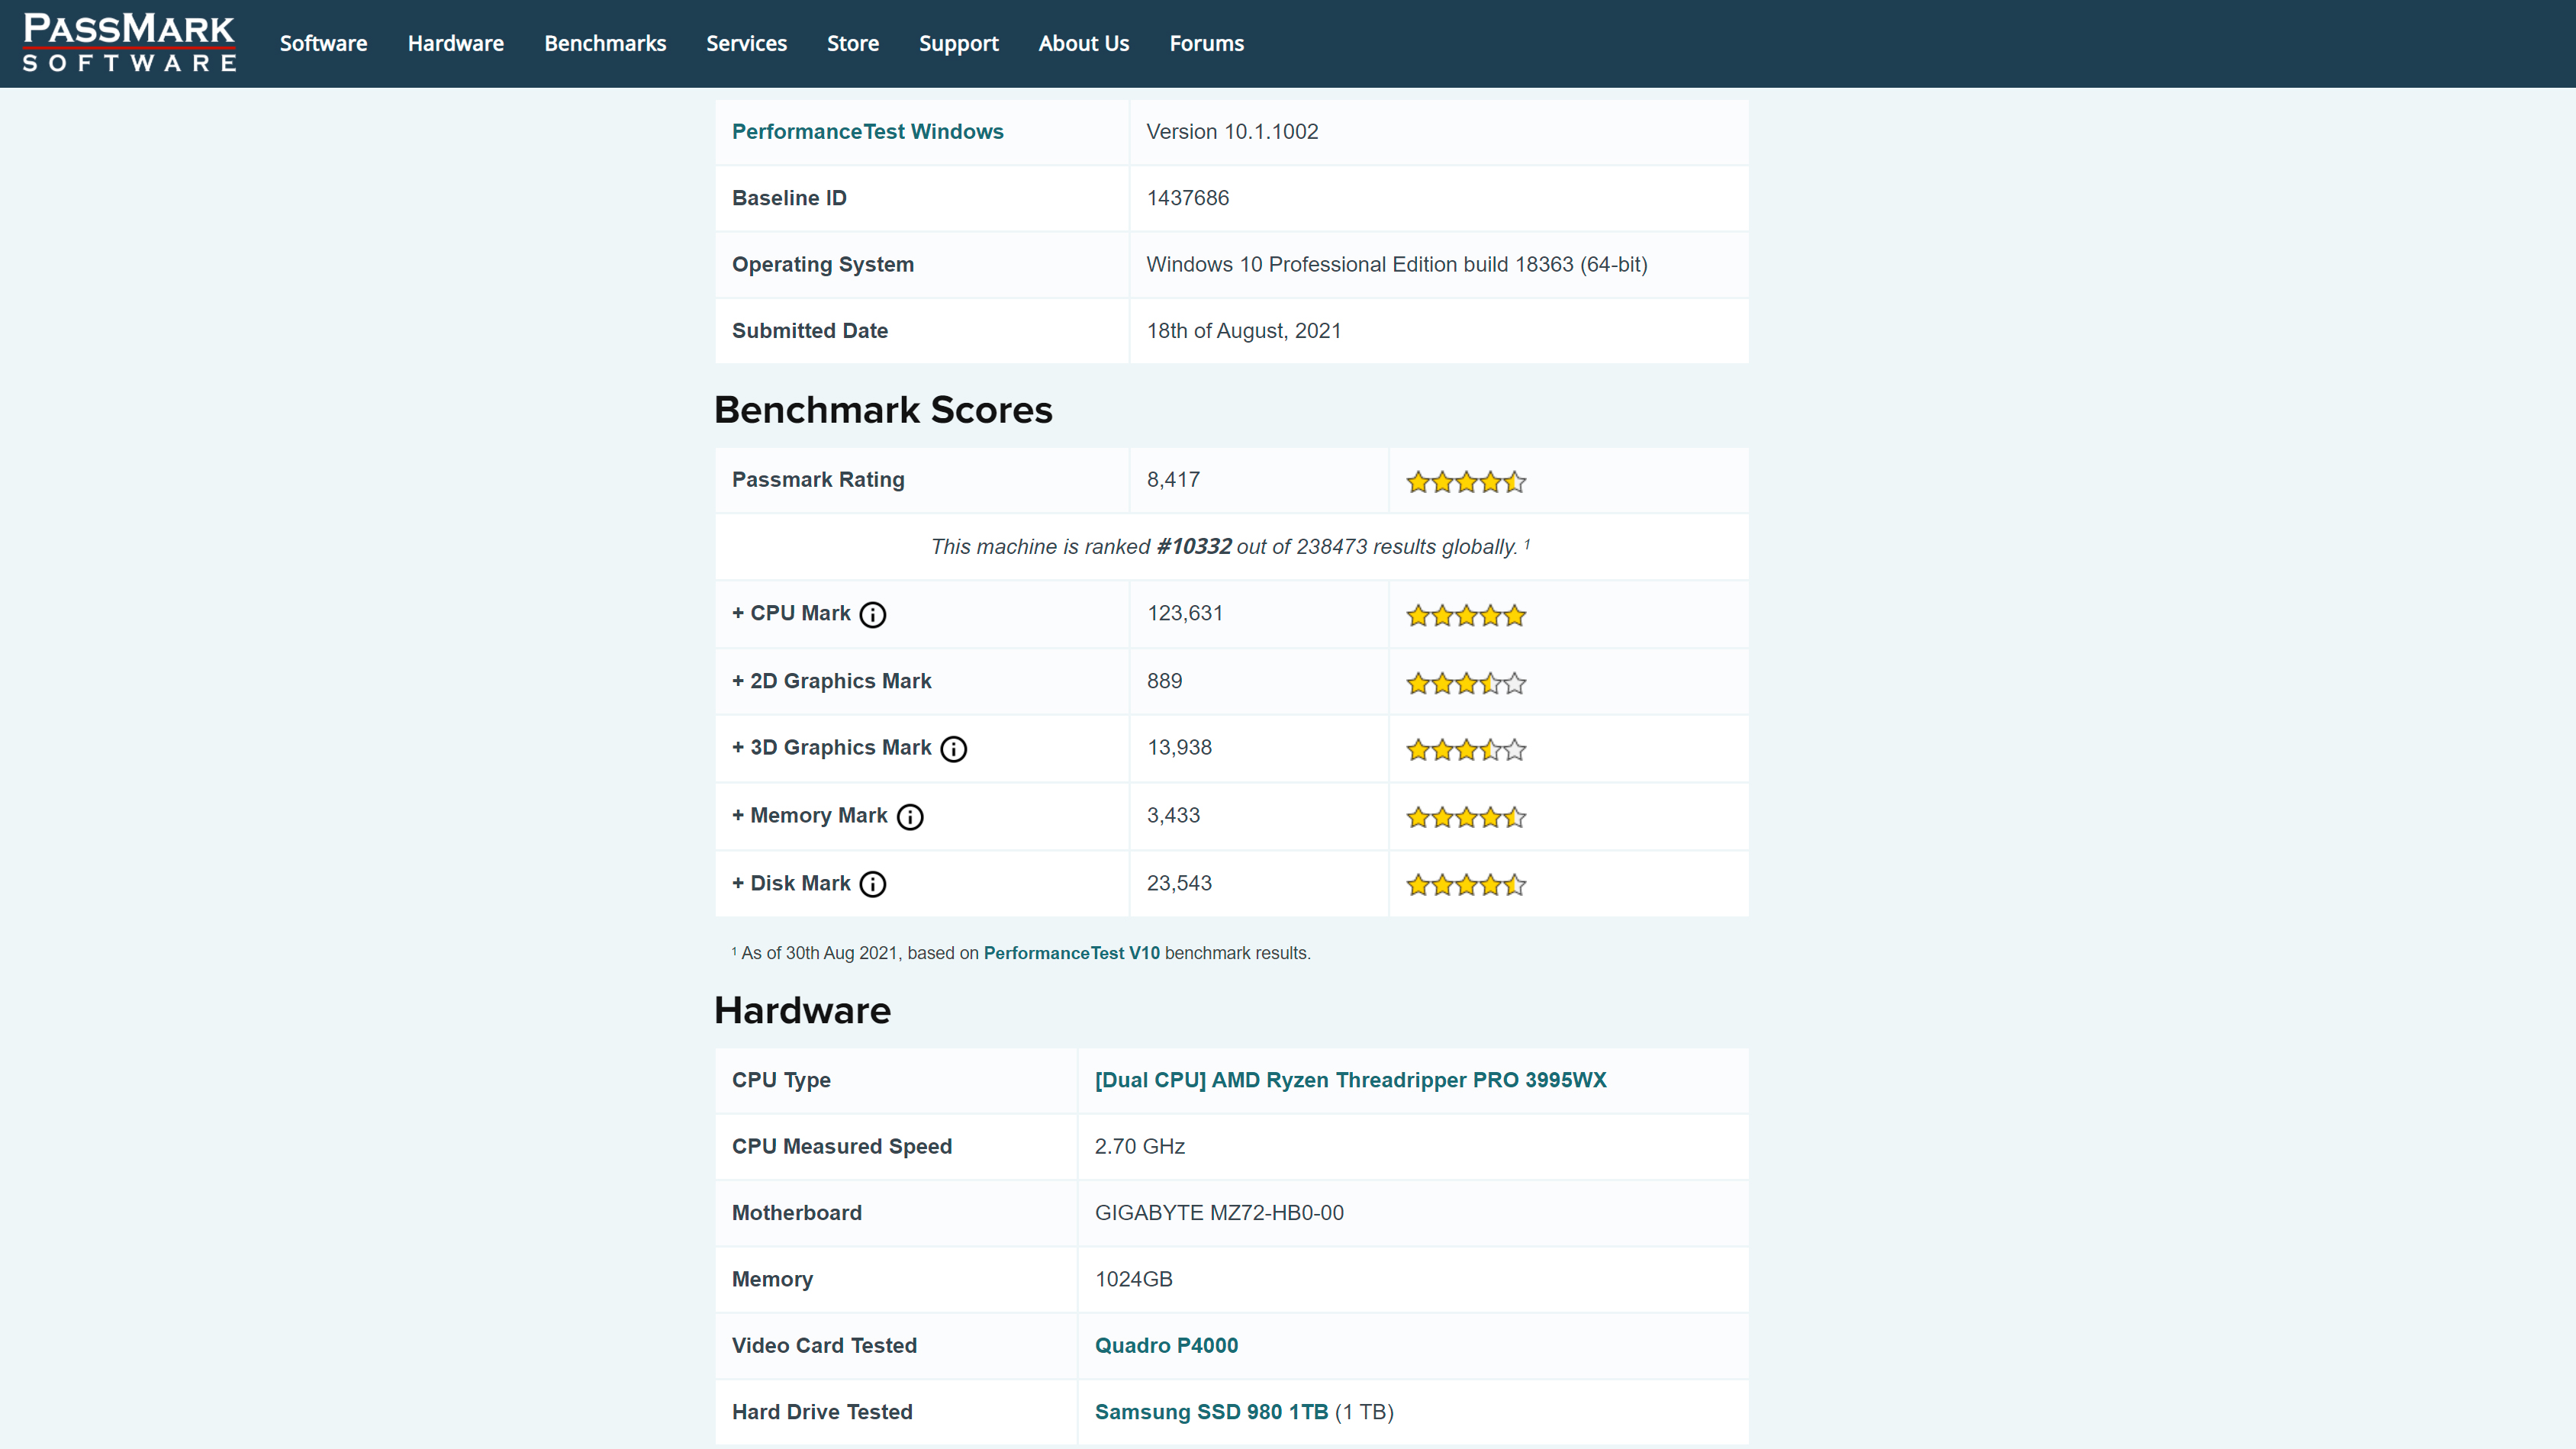Click the CPU Mark five-star rating
Screen dimensions: 2576x1449
[1465, 616]
